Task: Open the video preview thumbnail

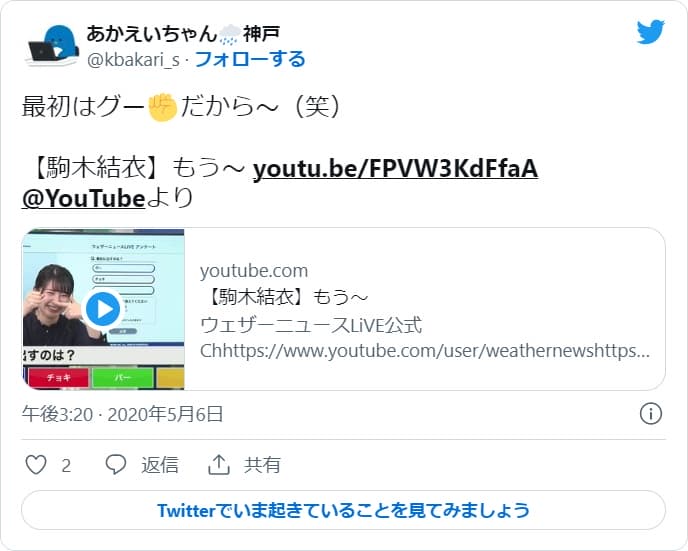Action: (x=104, y=309)
